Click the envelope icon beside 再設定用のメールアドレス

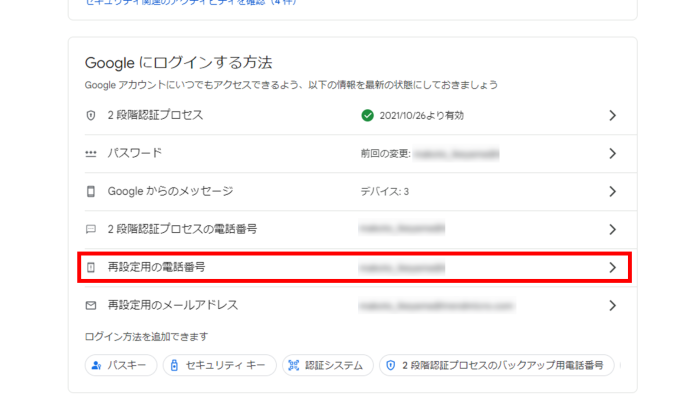[x=91, y=305]
